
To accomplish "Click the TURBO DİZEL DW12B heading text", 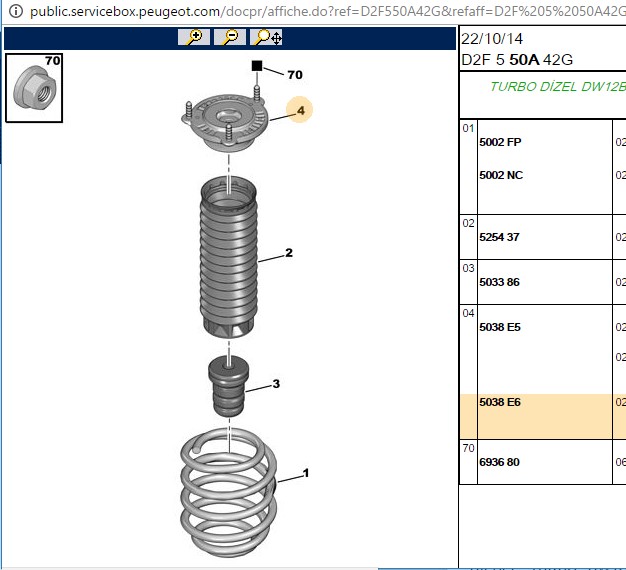I will (558, 87).
